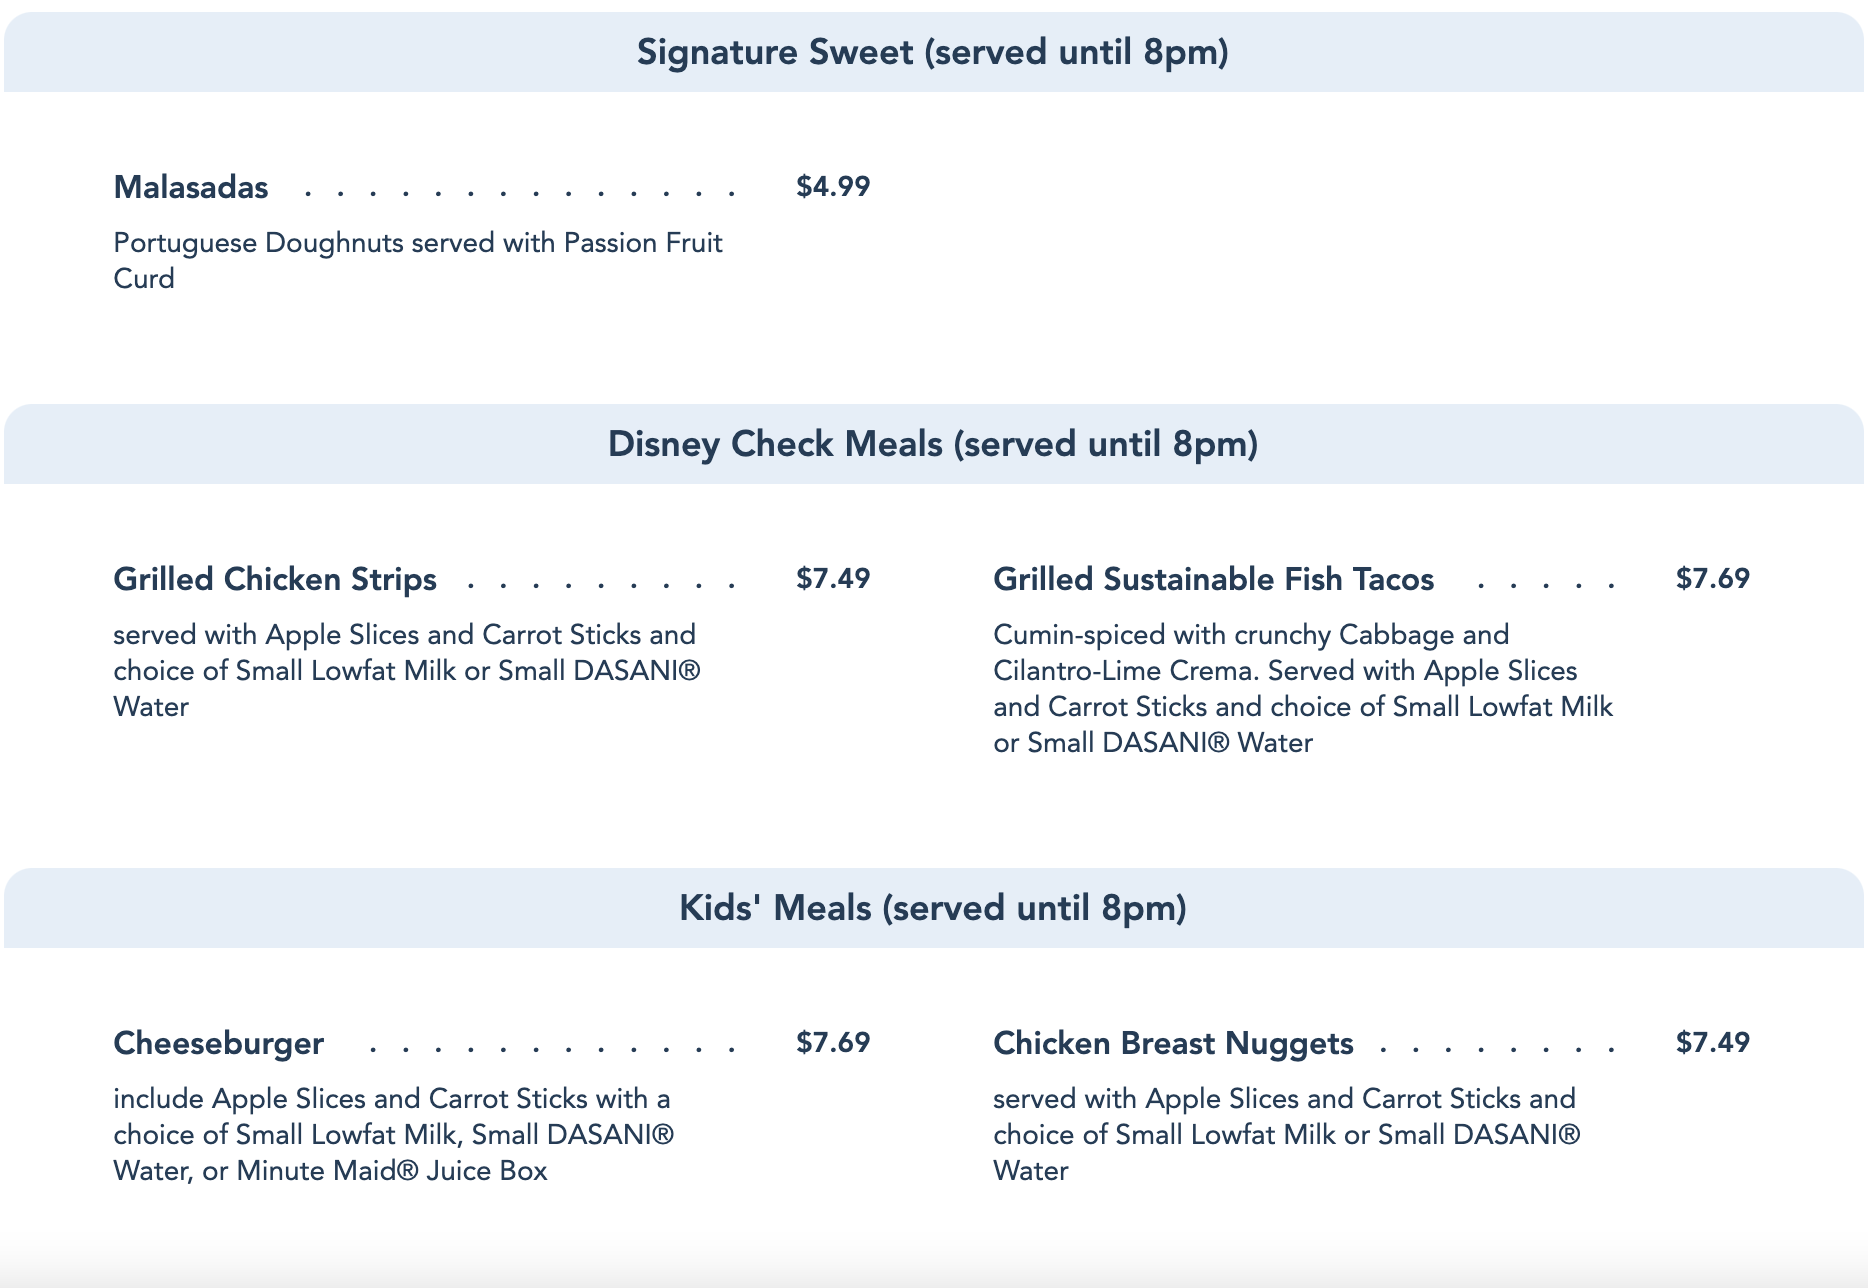Click the $4.99 Malasadas price
Image resolution: width=1868 pixels, height=1288 pixels.
pos(833,186)
